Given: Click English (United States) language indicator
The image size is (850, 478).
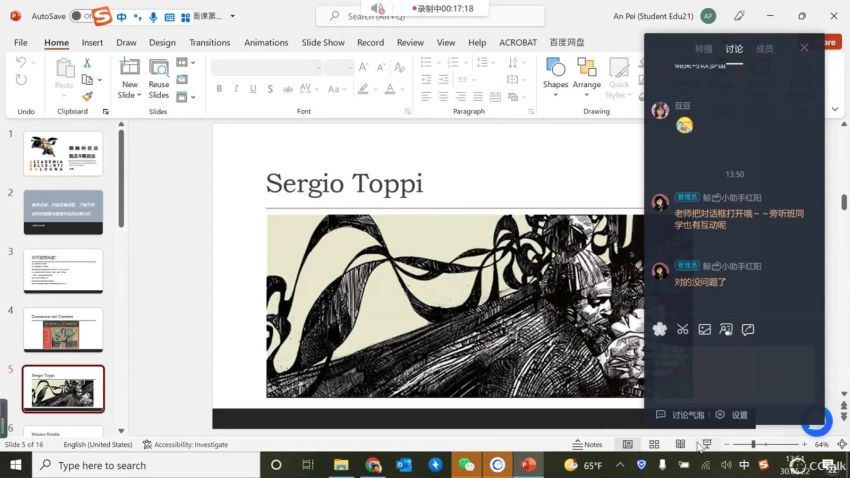Looking at the screenshot, I should click(x=98, y=444).
